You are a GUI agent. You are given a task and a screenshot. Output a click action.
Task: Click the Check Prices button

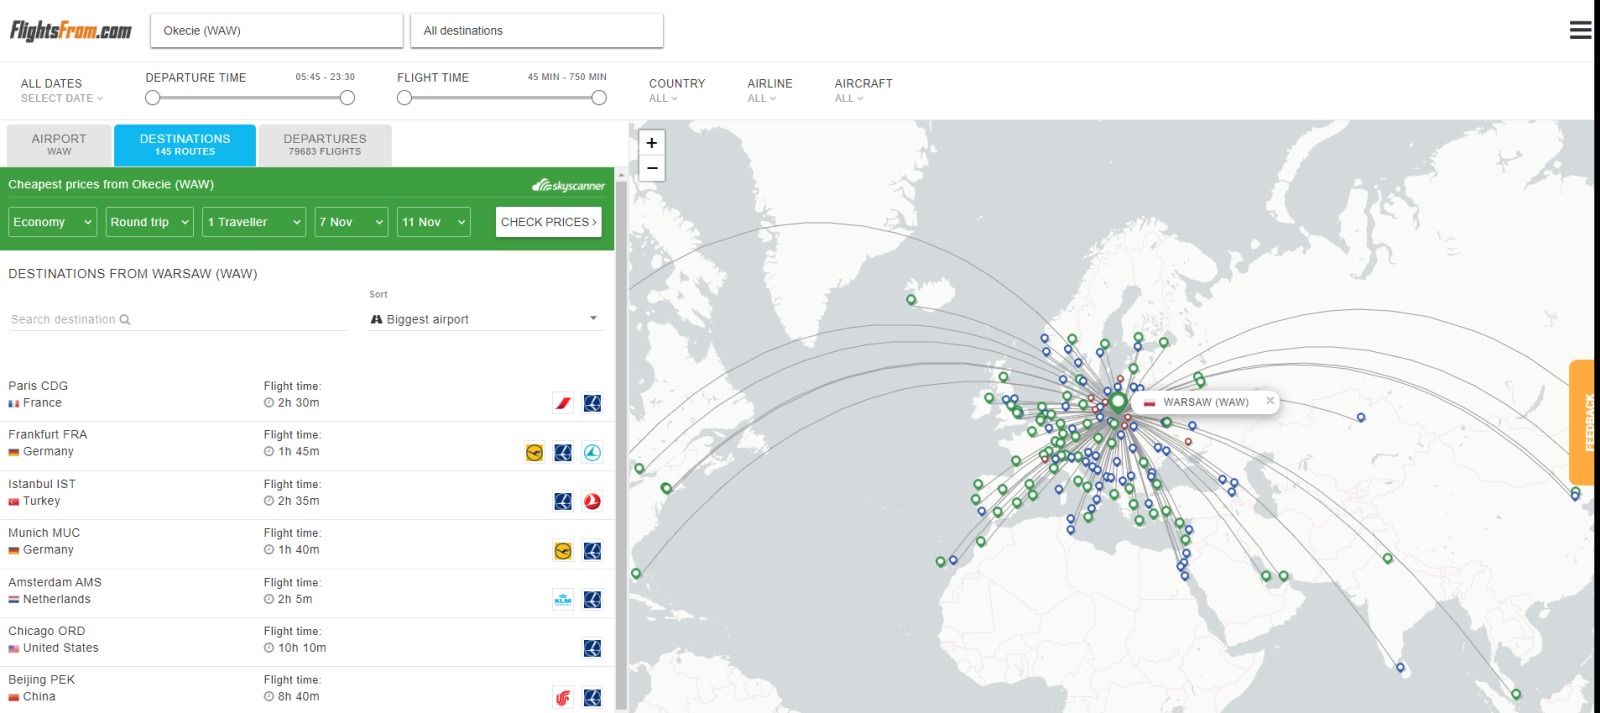549,222
